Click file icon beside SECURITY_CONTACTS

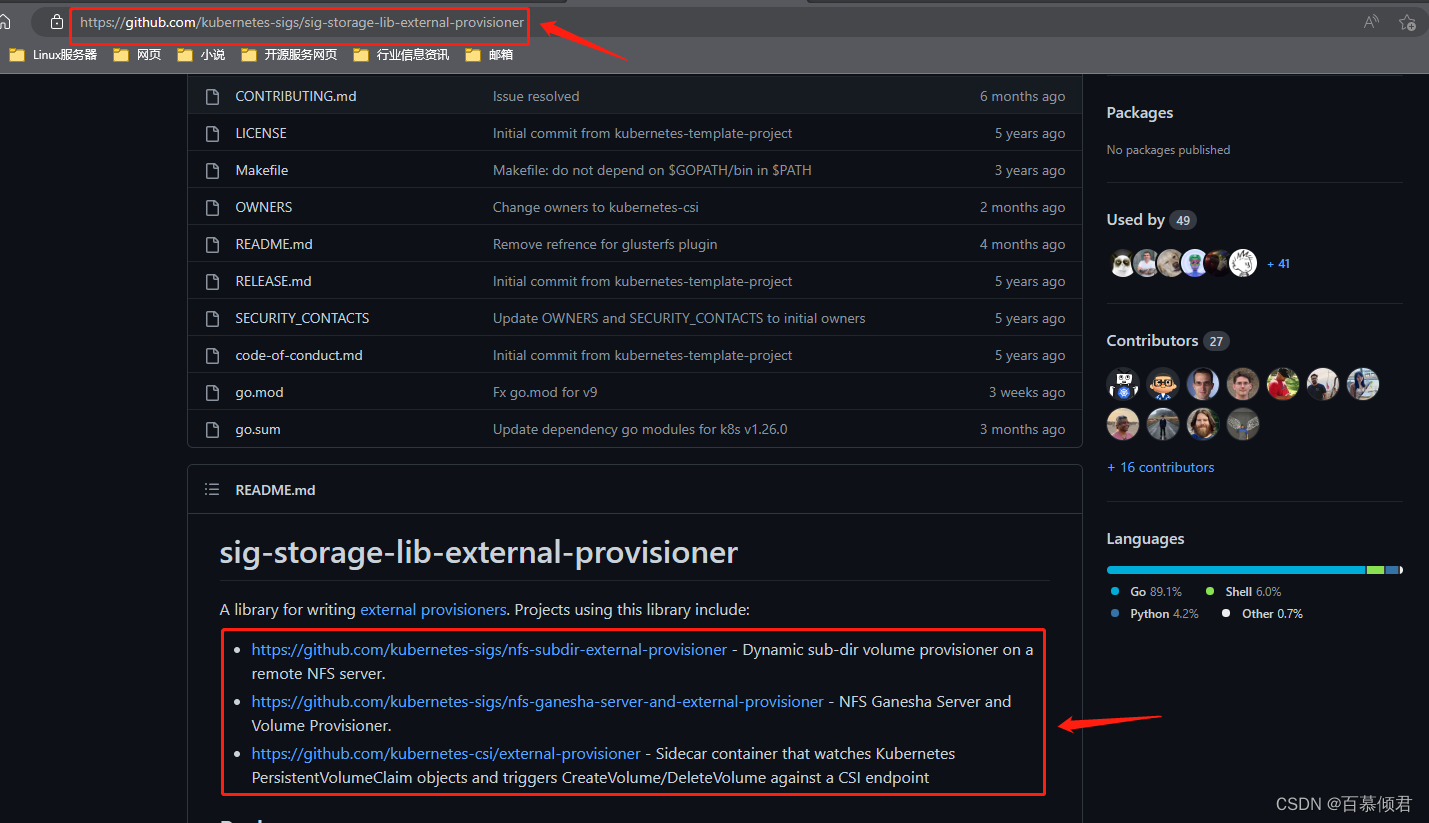[x=212, y=319]
